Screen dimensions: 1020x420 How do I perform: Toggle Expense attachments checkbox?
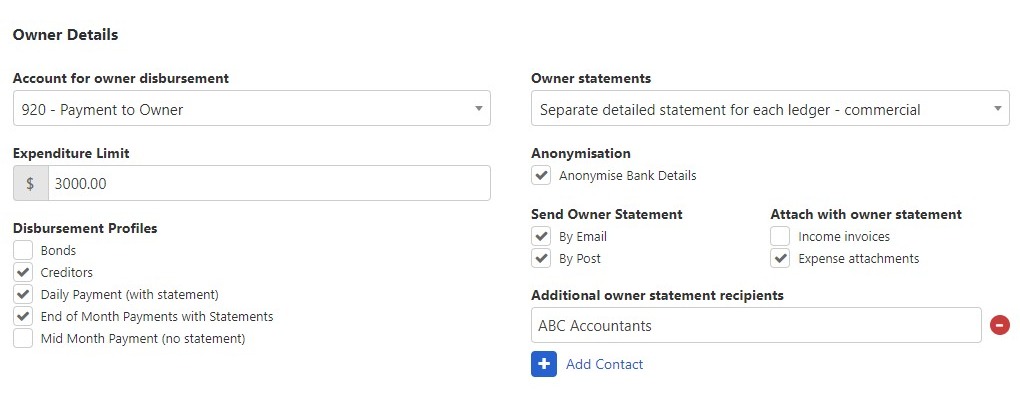pyautogui.click(x=780, y=259)
